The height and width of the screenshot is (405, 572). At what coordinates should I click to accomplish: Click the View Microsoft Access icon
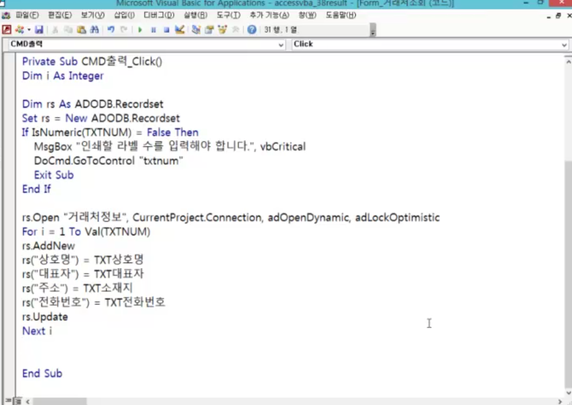pyautogui.click(x=7, y=30)
